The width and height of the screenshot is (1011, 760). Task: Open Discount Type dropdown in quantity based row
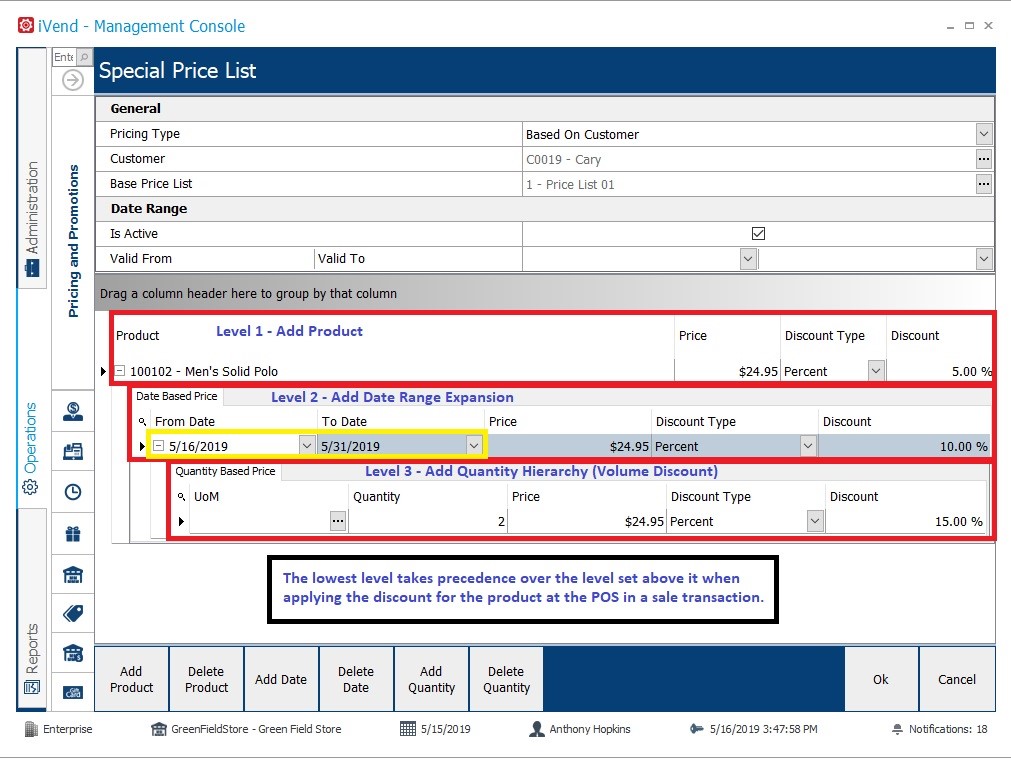tap(815, 521)
